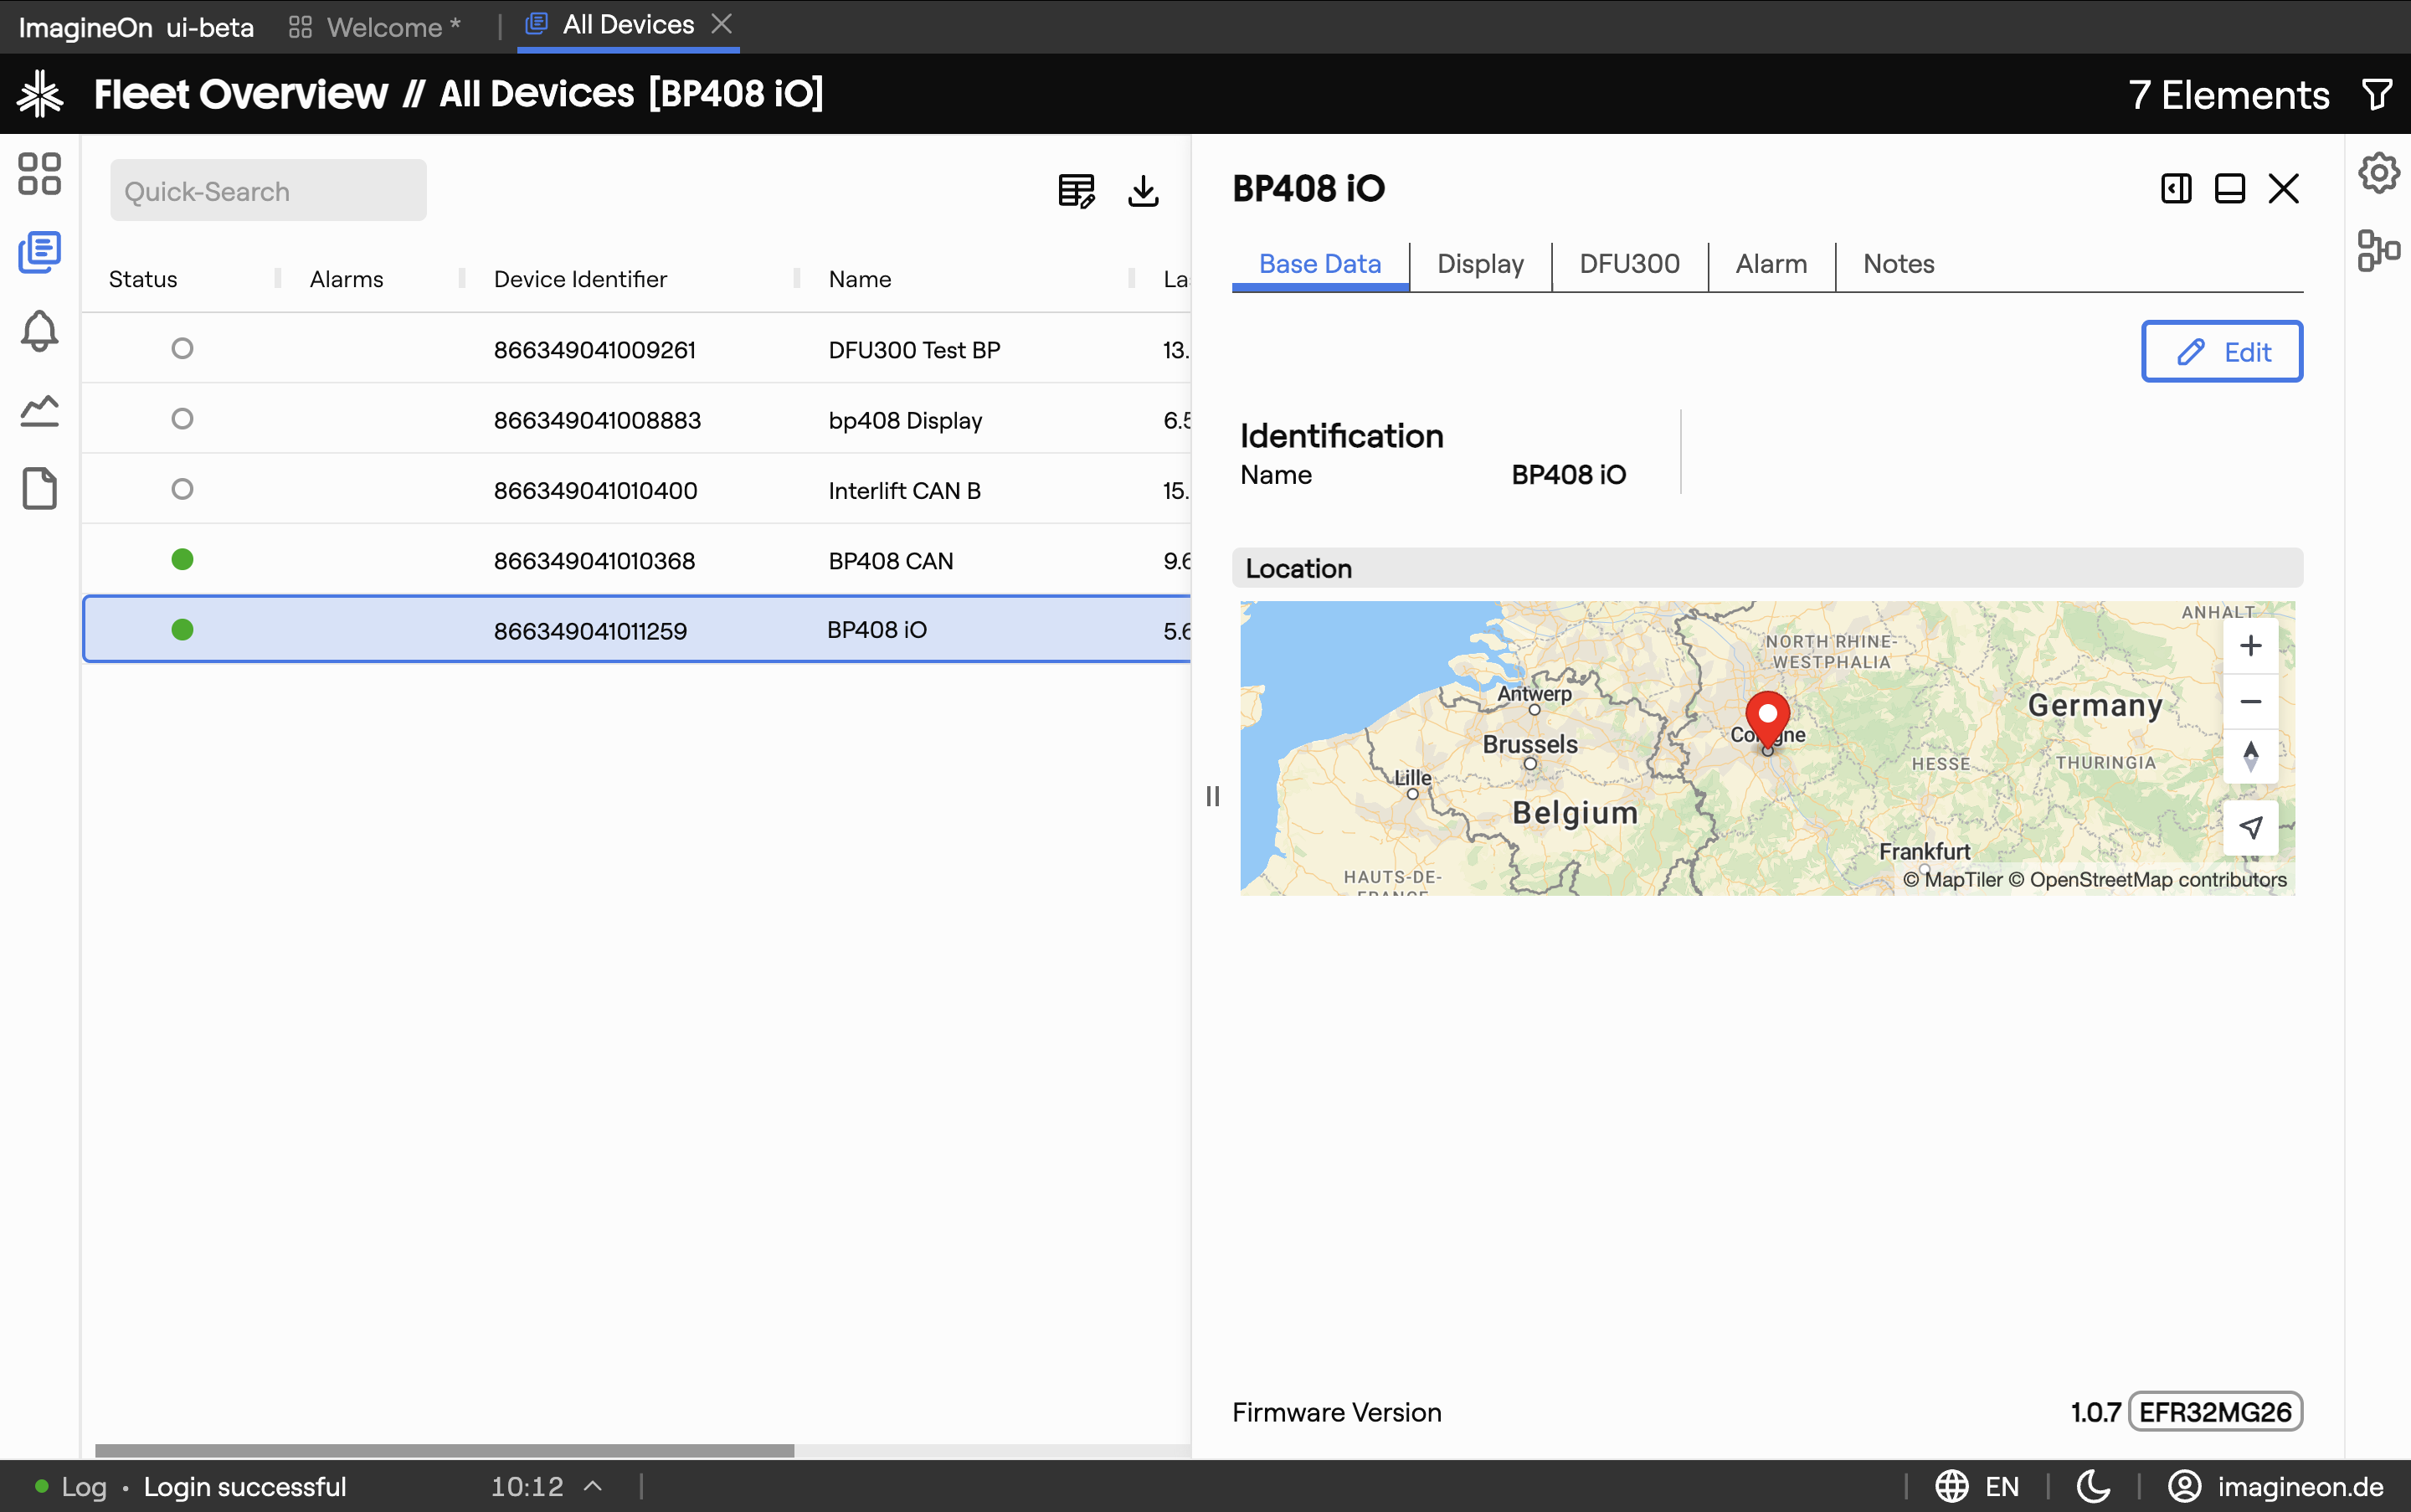Click the language globe icon

1952,1487
